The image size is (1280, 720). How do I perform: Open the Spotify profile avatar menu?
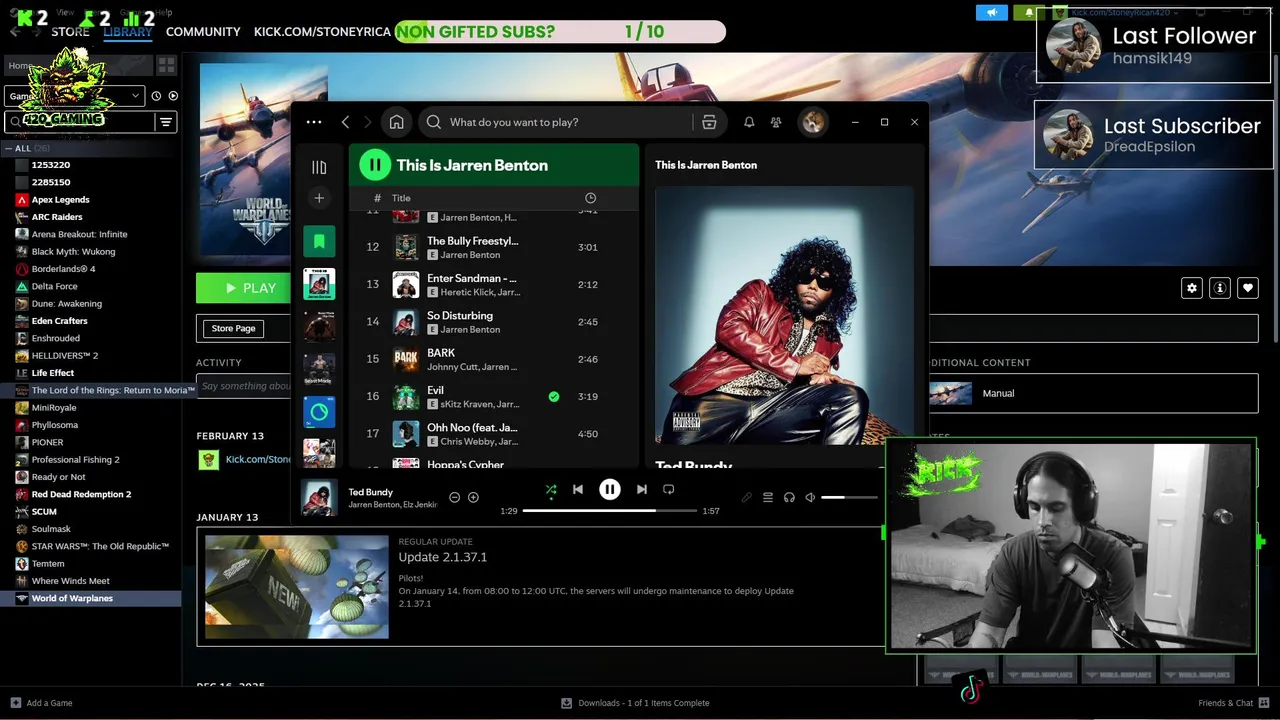813,122
